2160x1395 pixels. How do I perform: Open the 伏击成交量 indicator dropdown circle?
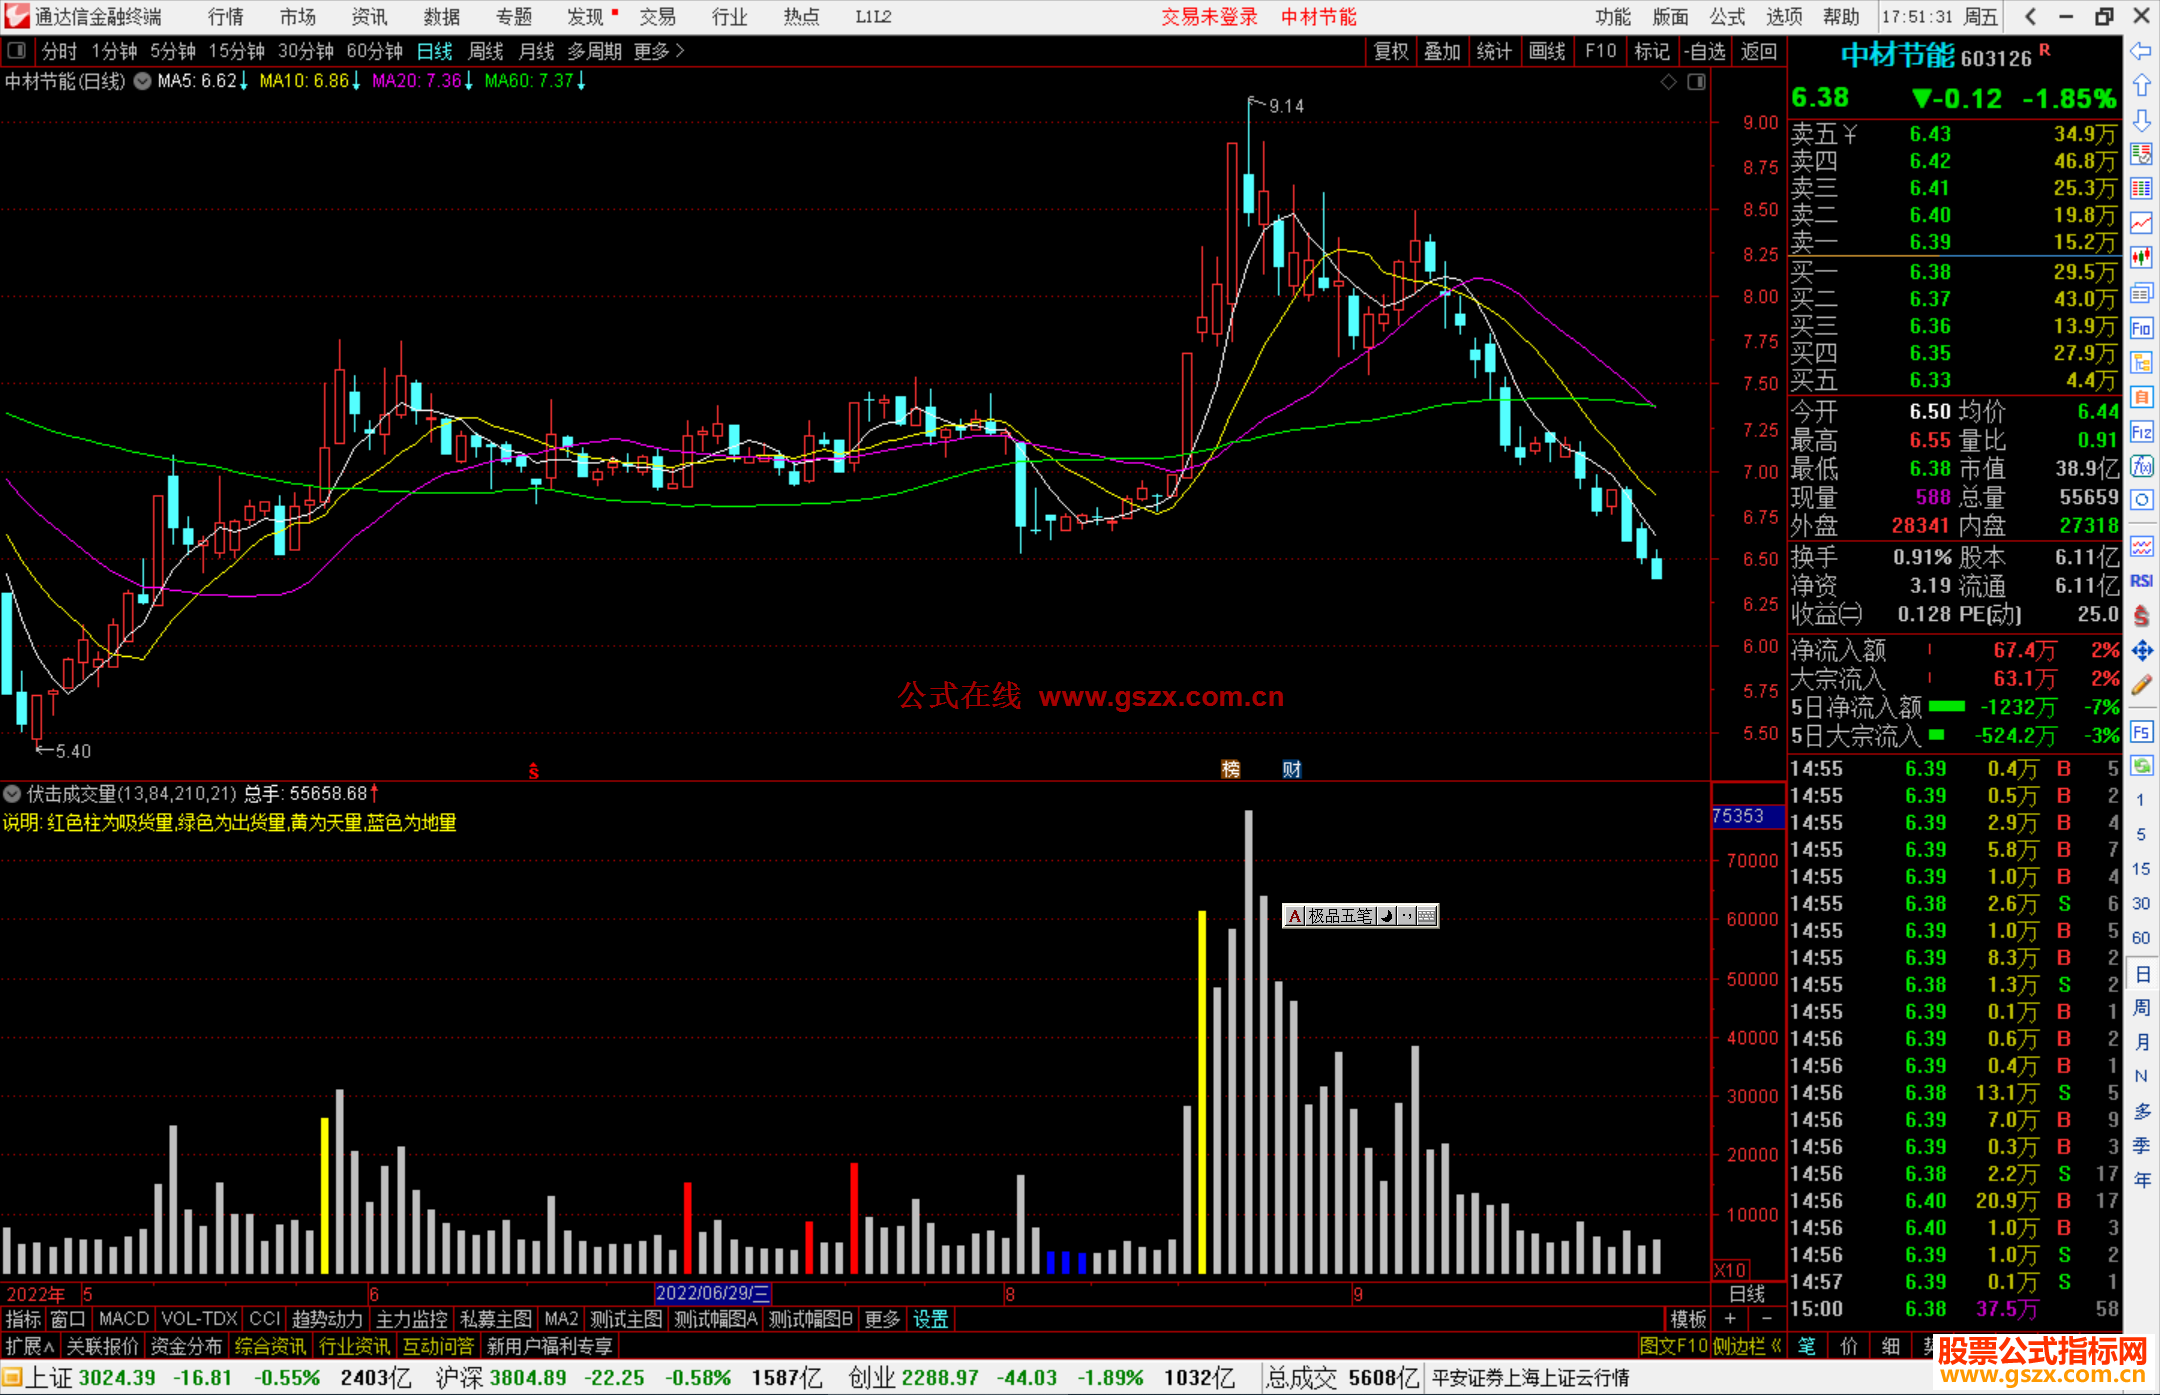[x=12, y=794]
